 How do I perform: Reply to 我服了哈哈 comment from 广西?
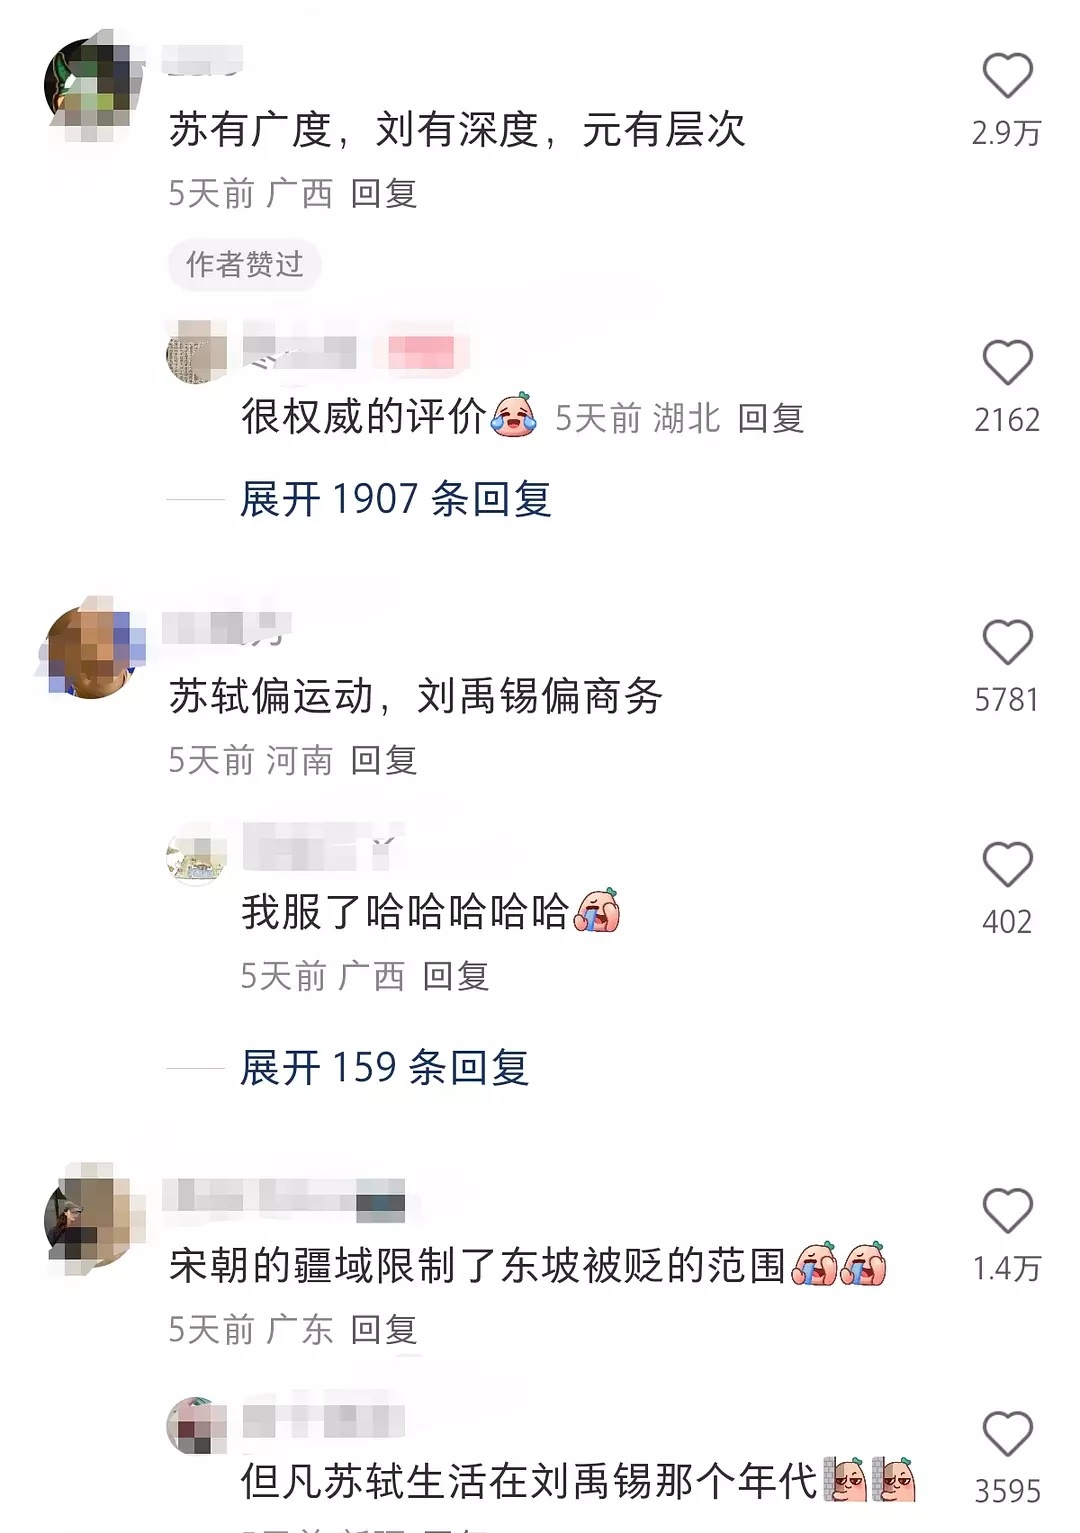[x=456, y=975]
